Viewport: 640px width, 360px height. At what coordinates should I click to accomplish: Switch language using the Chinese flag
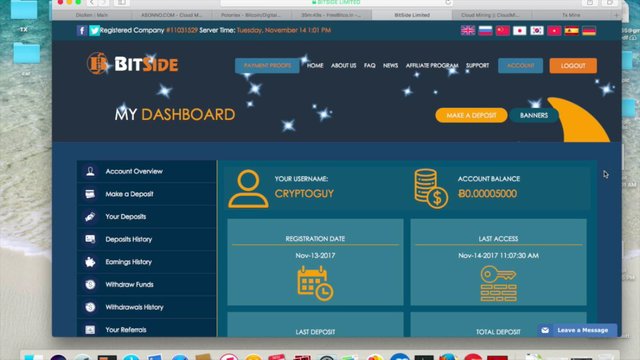click(x=502, y=31)
